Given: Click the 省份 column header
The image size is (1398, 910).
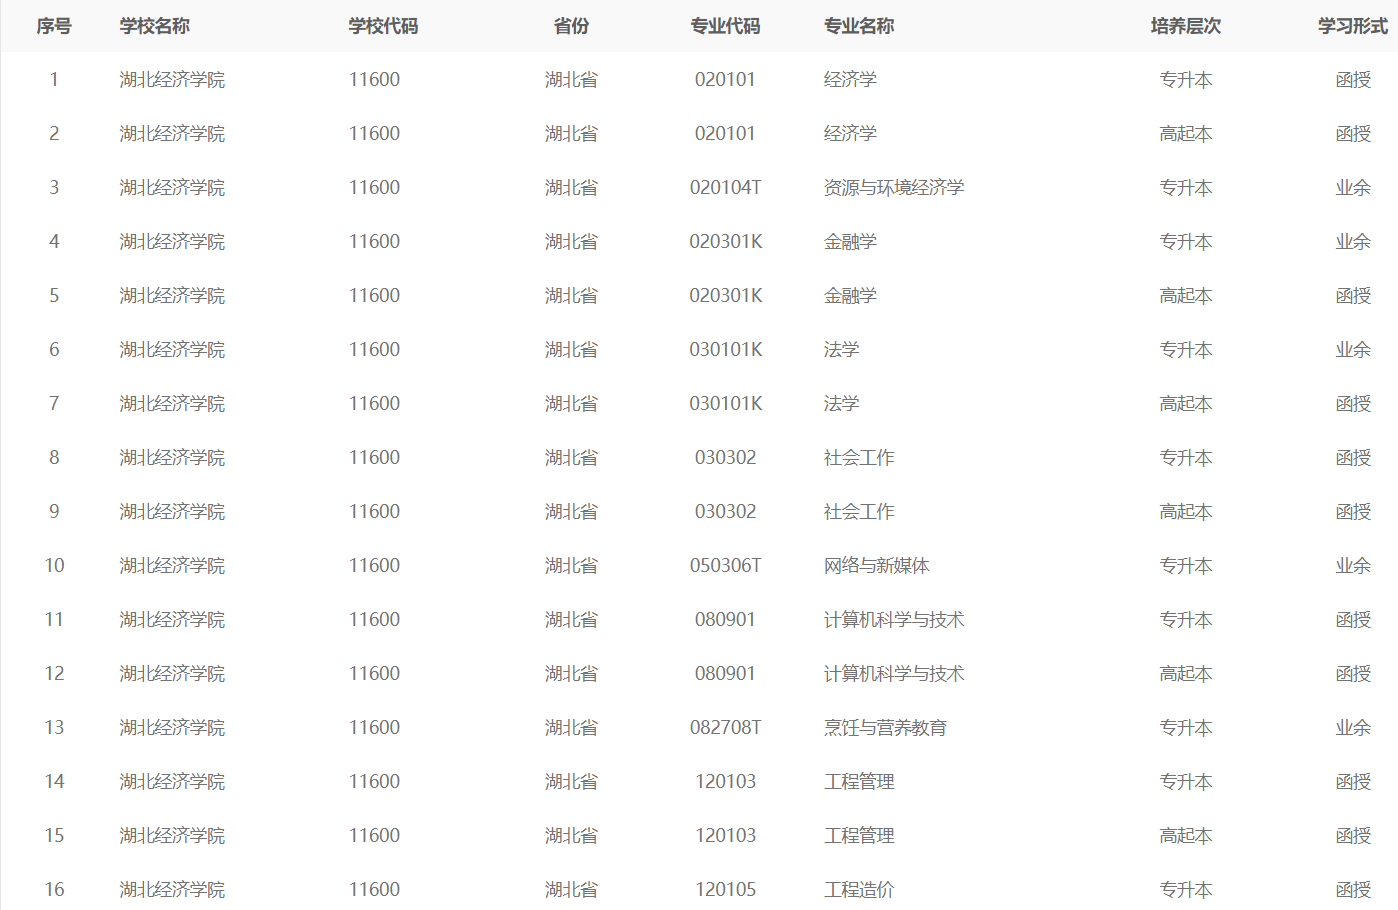Looking at the screenshot, I should pyautogui.click(x=571, y=26).
